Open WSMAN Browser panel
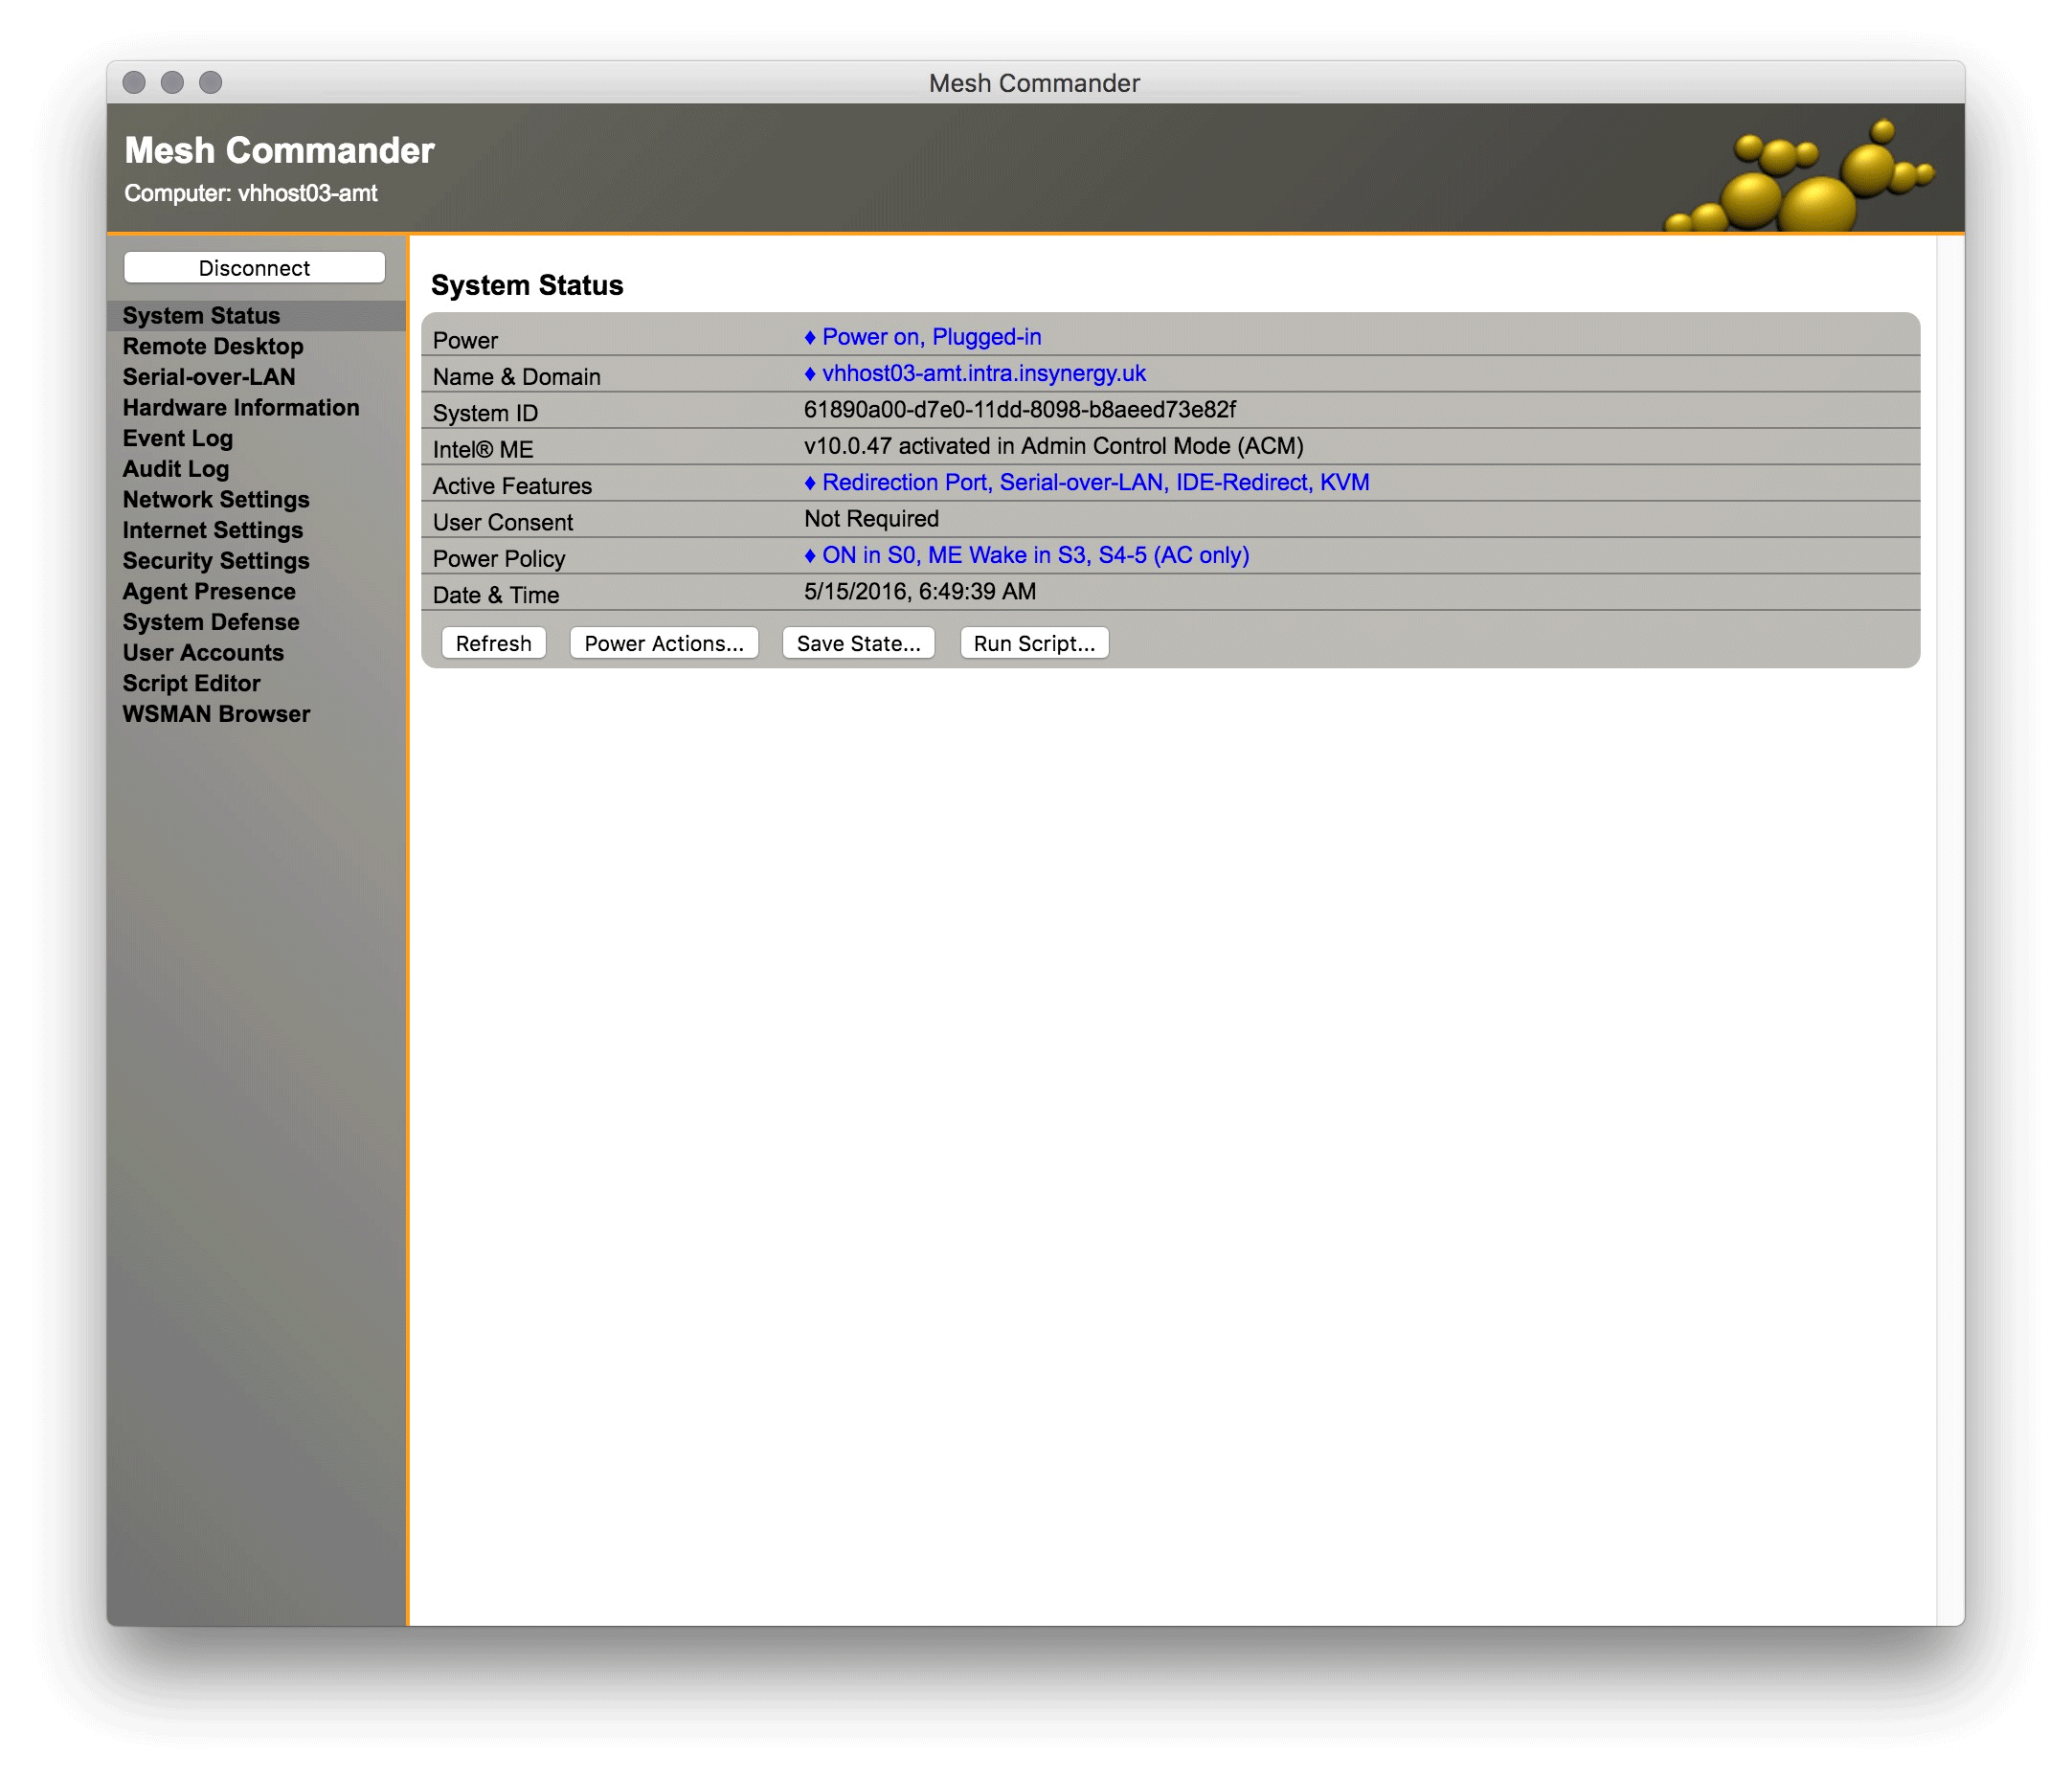2072x1779 pixels. (216, 713)
